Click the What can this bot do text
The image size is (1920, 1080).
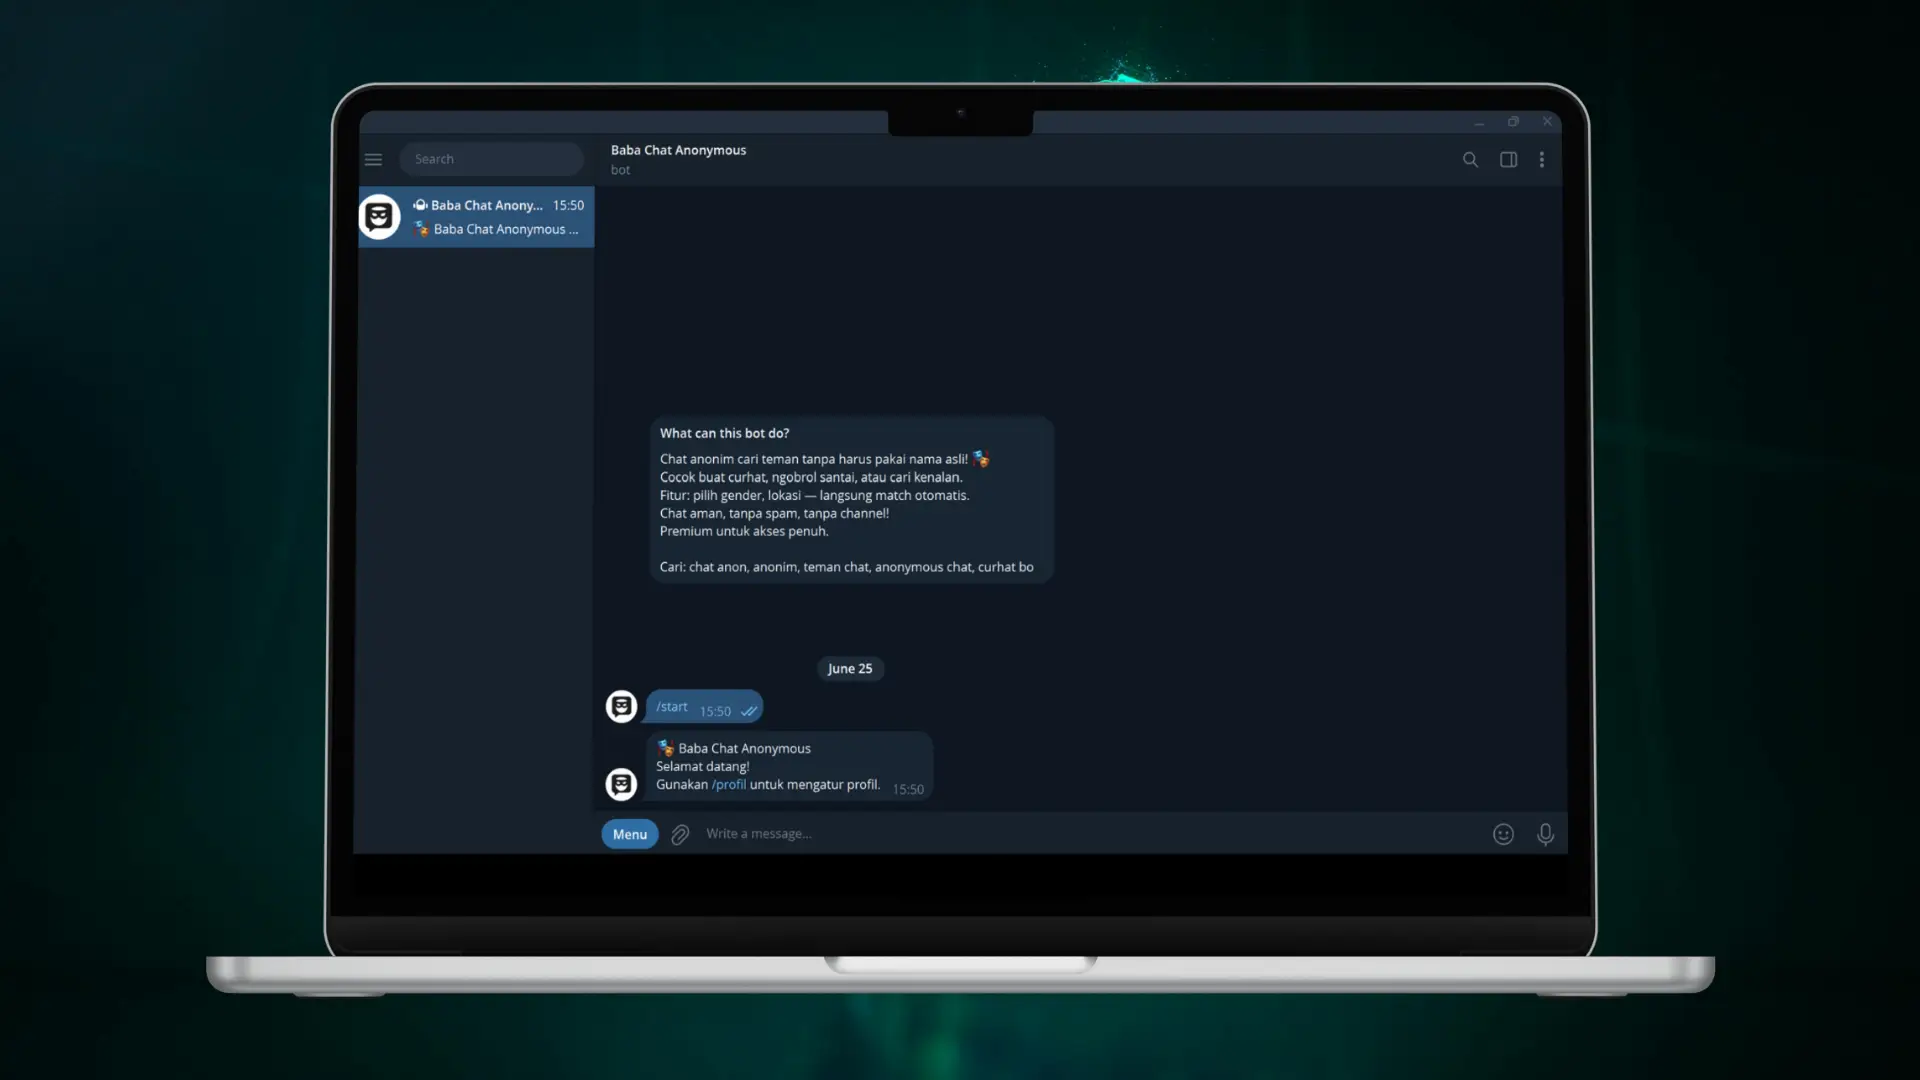tap(724, 433)
